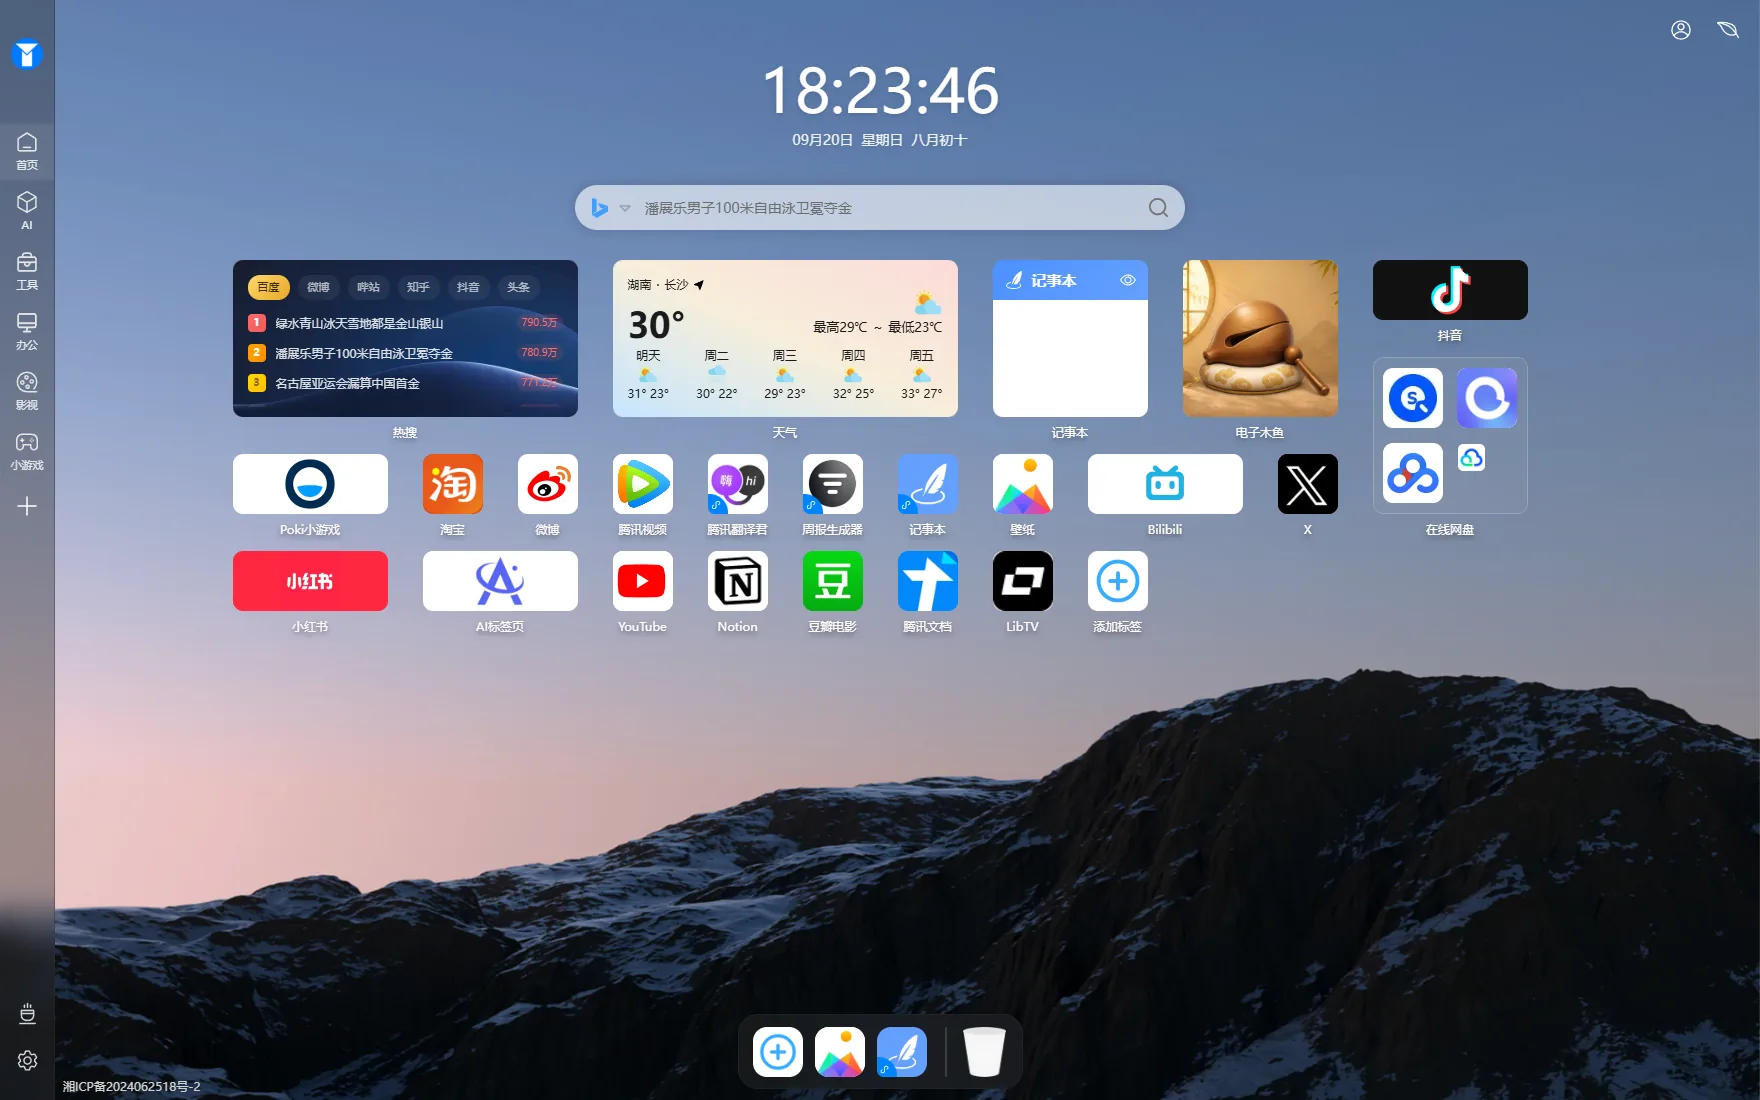The width and height of the screenshot is (1760, 1100).
Task: Click inside the 记事本 widget text area
Action: pos(1070,358)
